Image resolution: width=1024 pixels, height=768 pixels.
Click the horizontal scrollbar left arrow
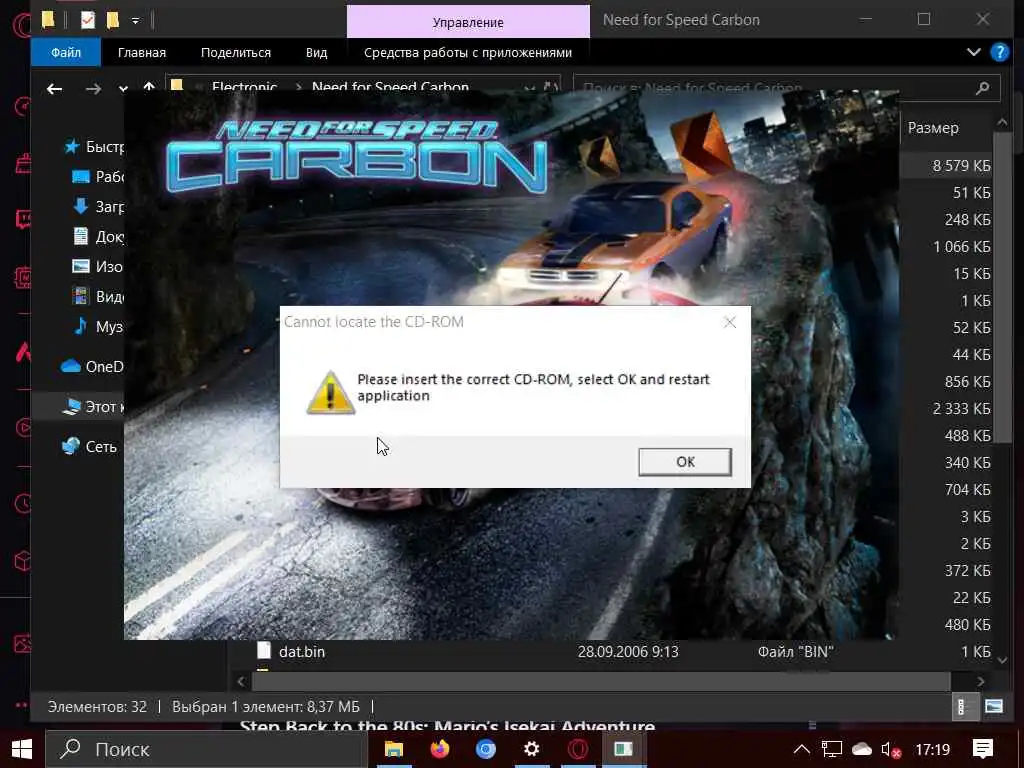(x=241, y=682)
